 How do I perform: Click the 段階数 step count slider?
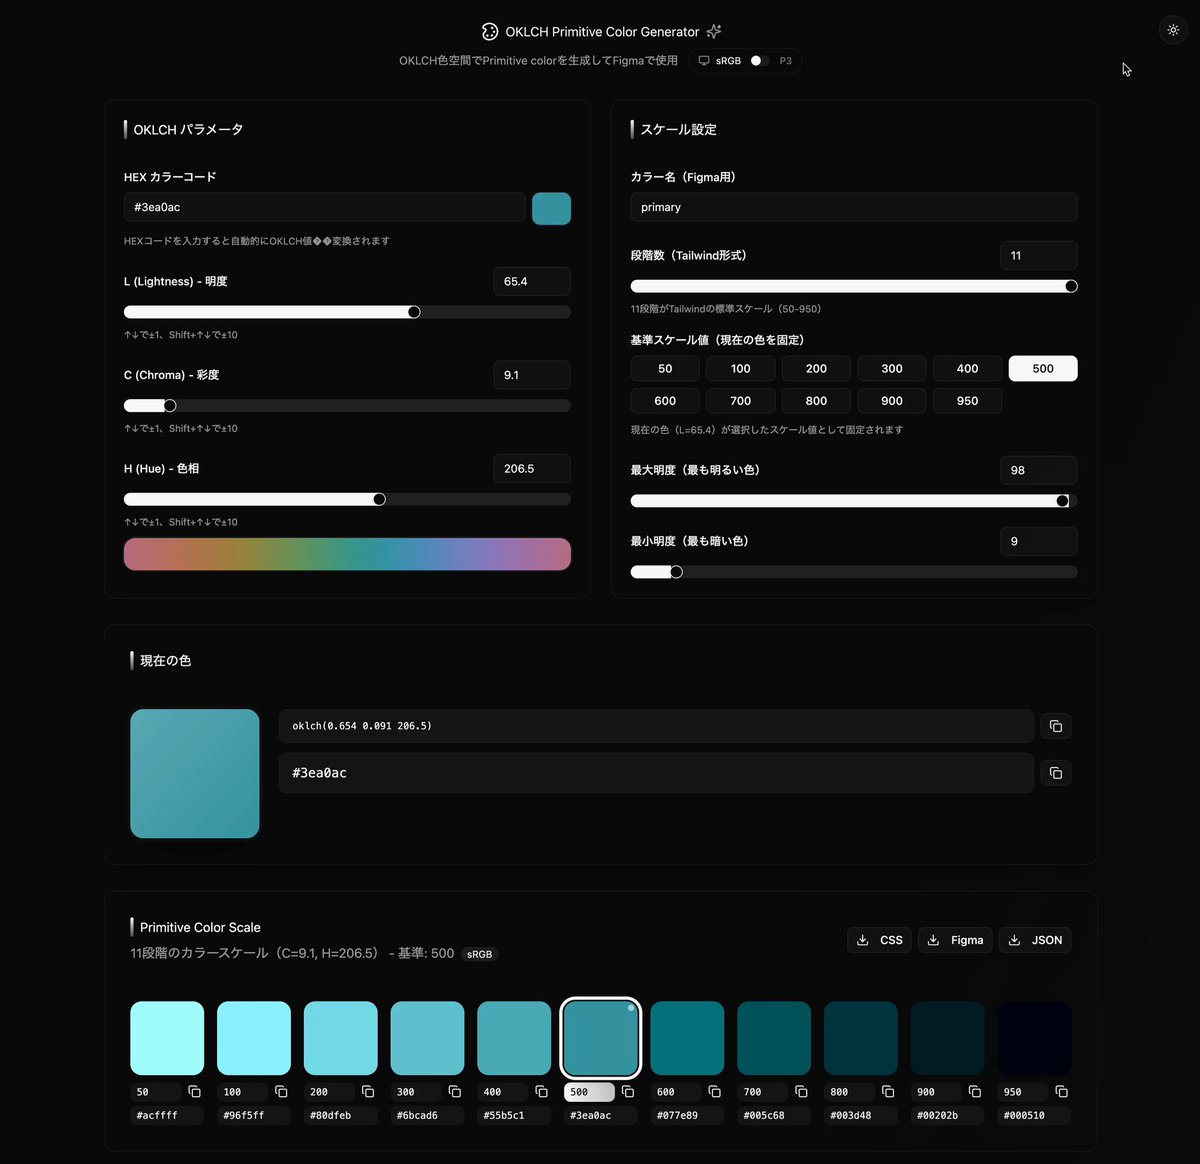(x=854, y=286)
